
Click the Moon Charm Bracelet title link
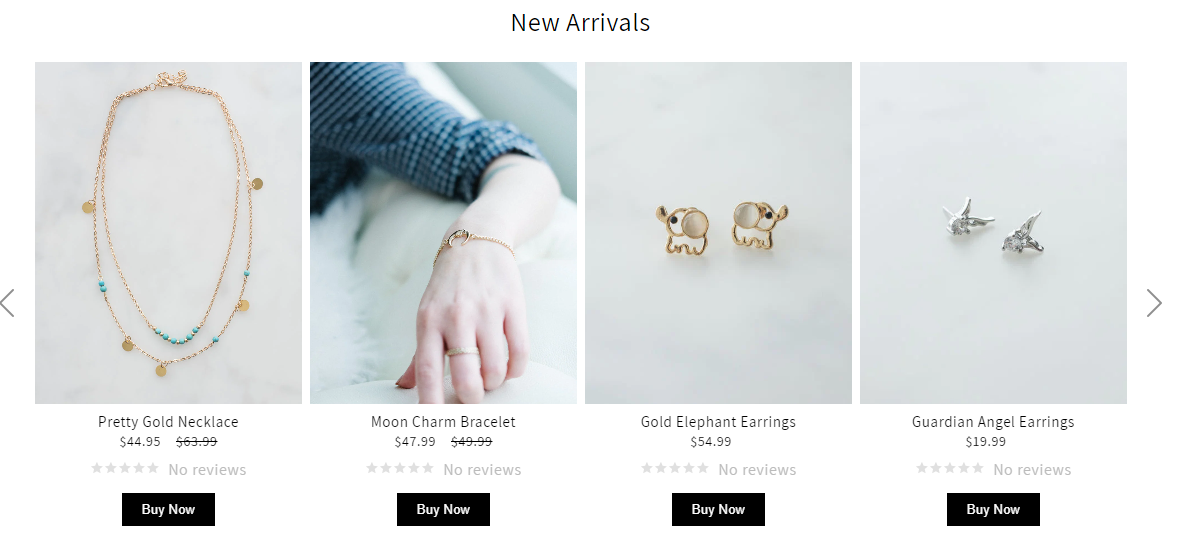[444, 422]
